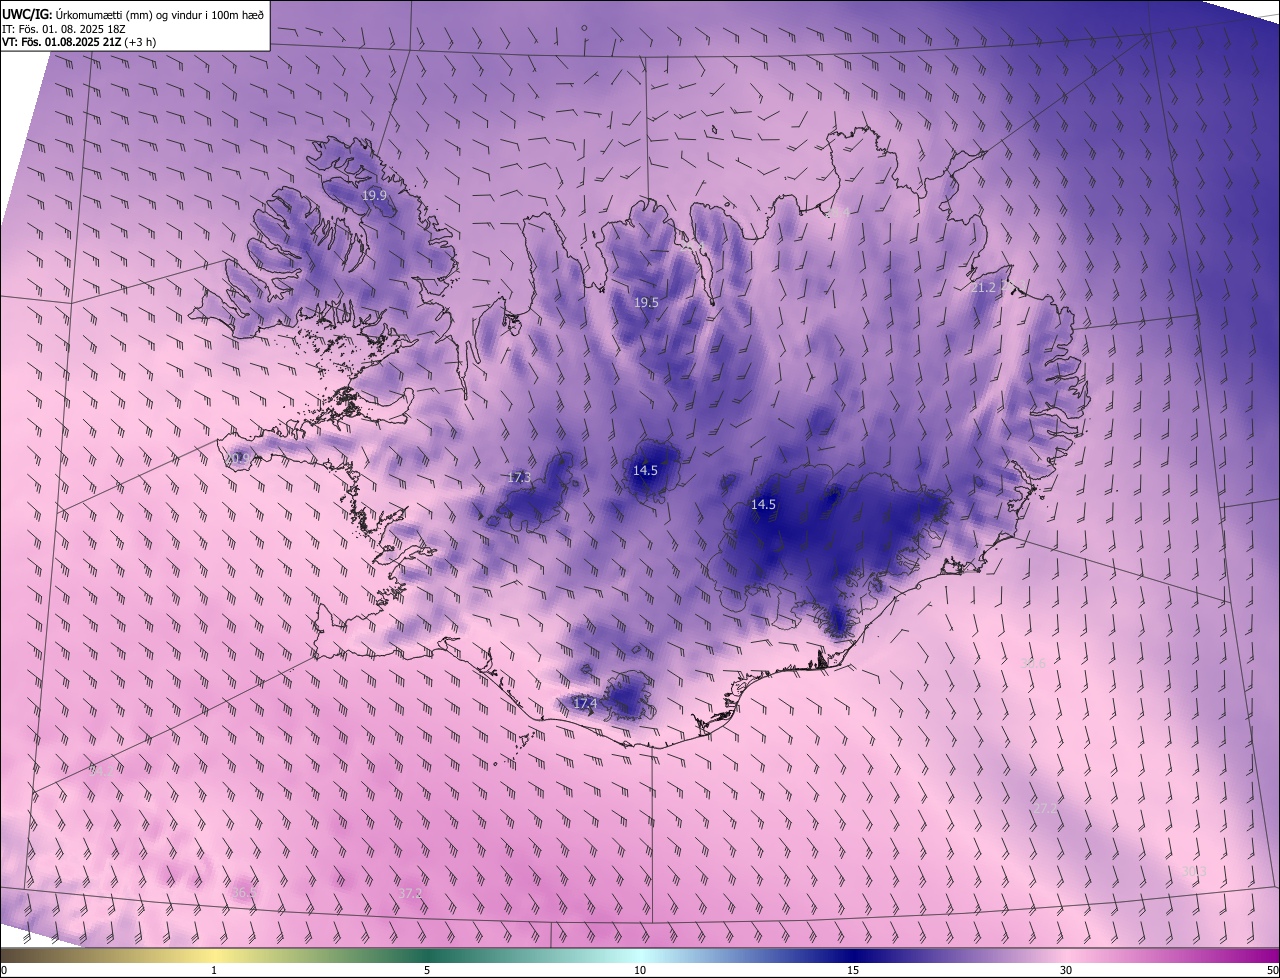
Task: Click the 34.2 value label over the southwest sea
Action: click(x=100, y=771)
